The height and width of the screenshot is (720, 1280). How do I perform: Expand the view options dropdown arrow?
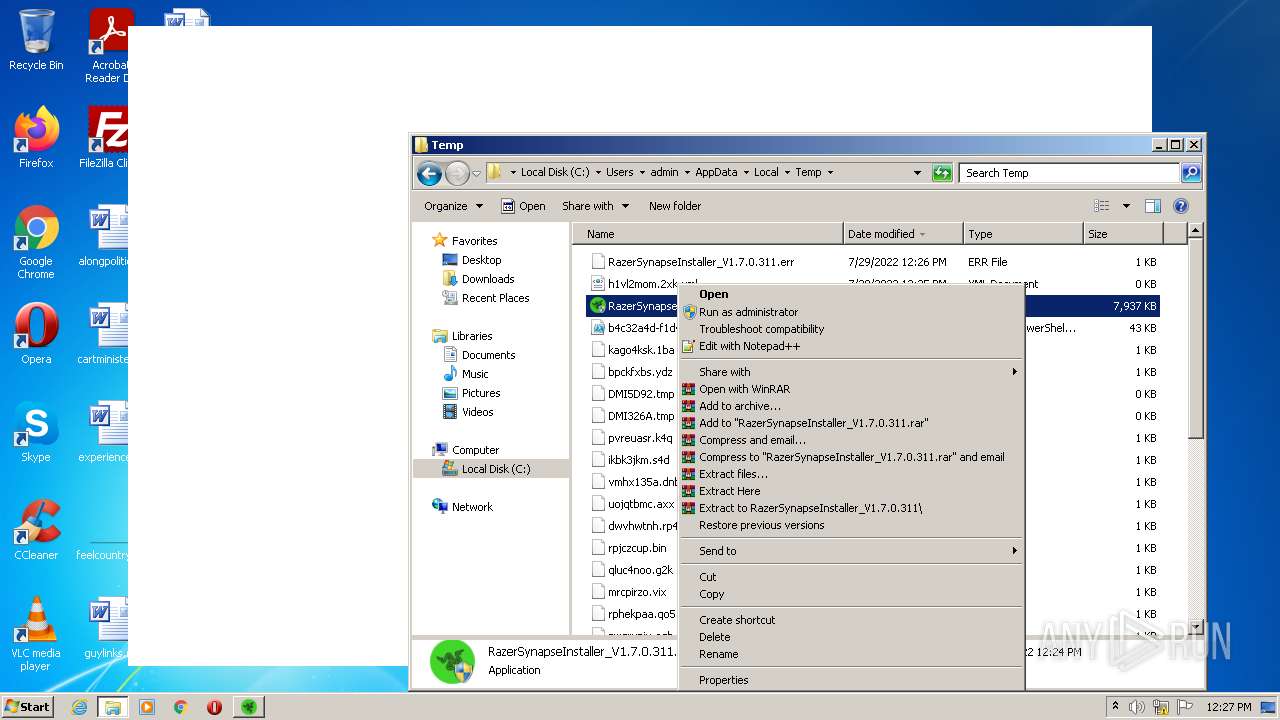coord(1126,206)
